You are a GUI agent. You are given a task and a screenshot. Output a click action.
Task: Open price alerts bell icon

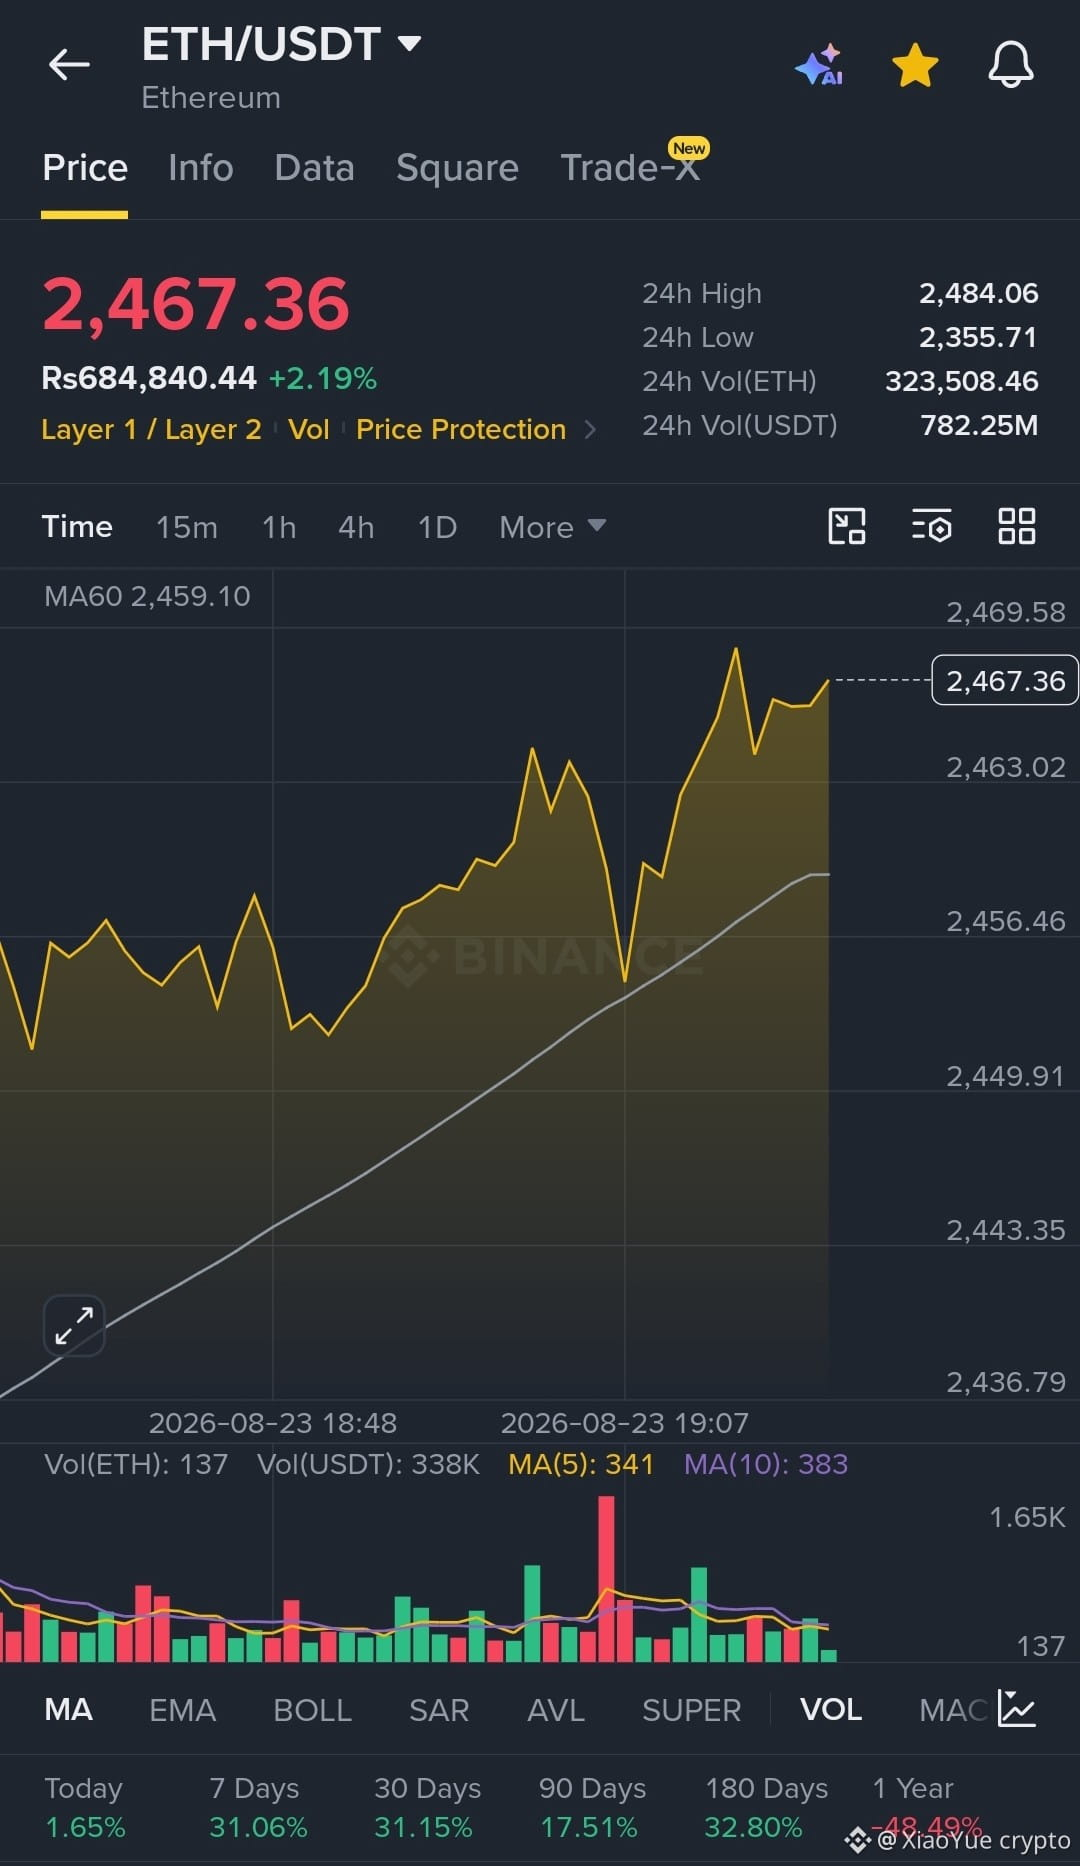[x=1011, y=65]
